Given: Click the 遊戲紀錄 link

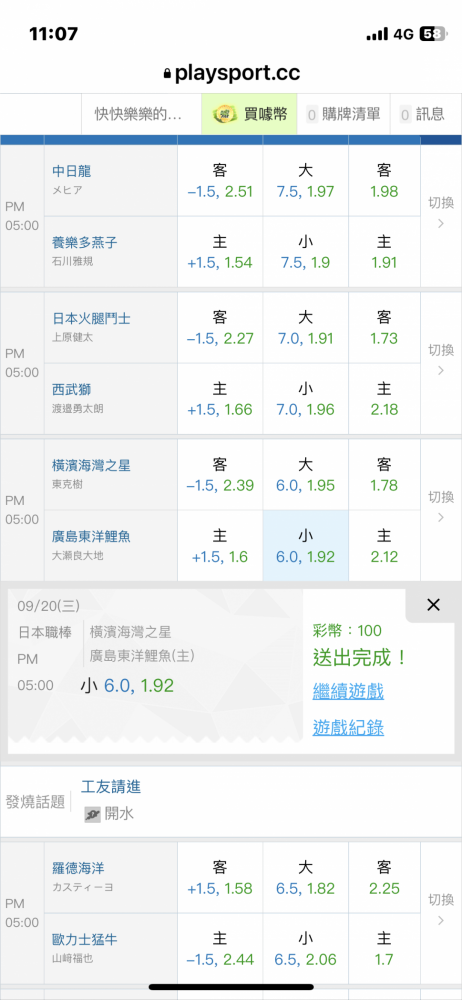Looking at the screenshot, I should (348, 728).
